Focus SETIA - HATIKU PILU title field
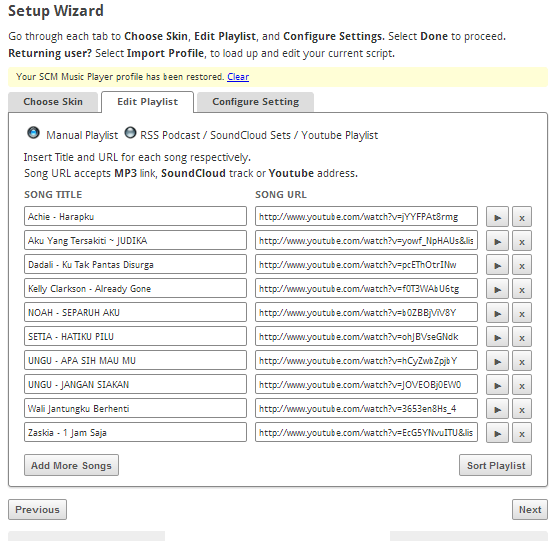Image resolution: width=558 pixels, height=541 pixels. (x=135, y=336)
